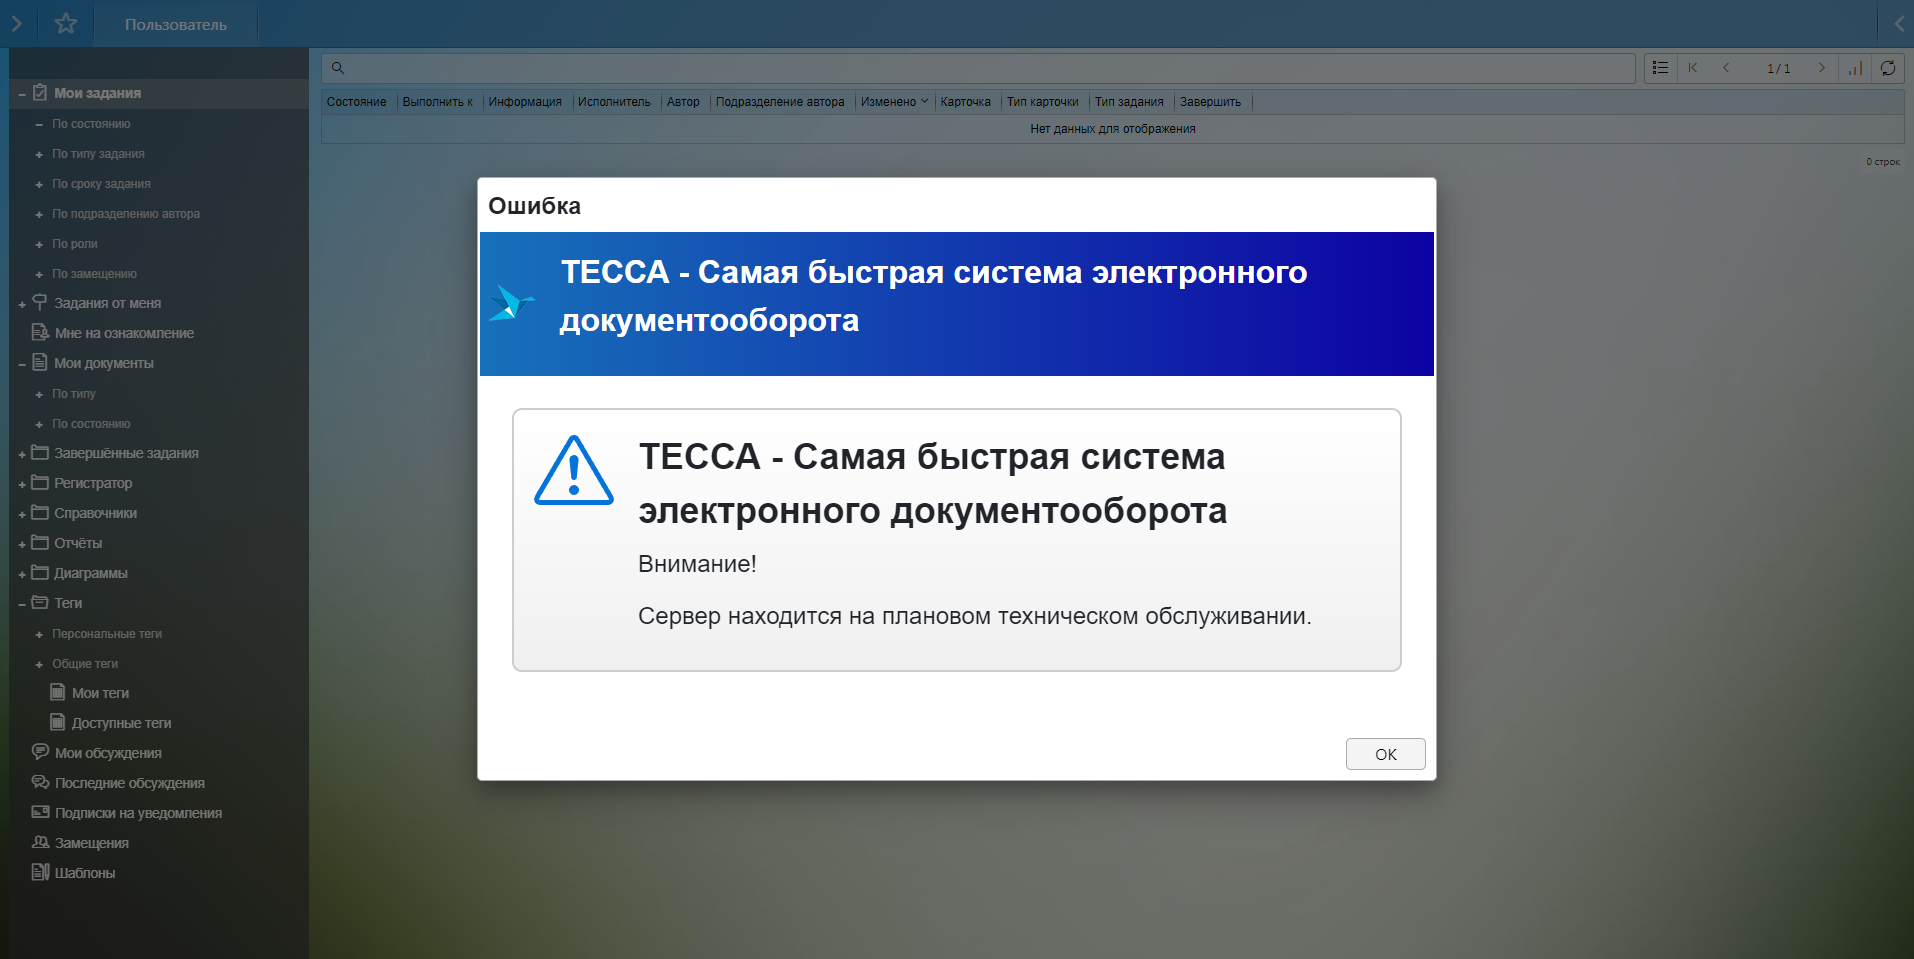This screenshot has height=959, width=1914.
Task: Sort by Выполнить к column
Action: [437, 102]
